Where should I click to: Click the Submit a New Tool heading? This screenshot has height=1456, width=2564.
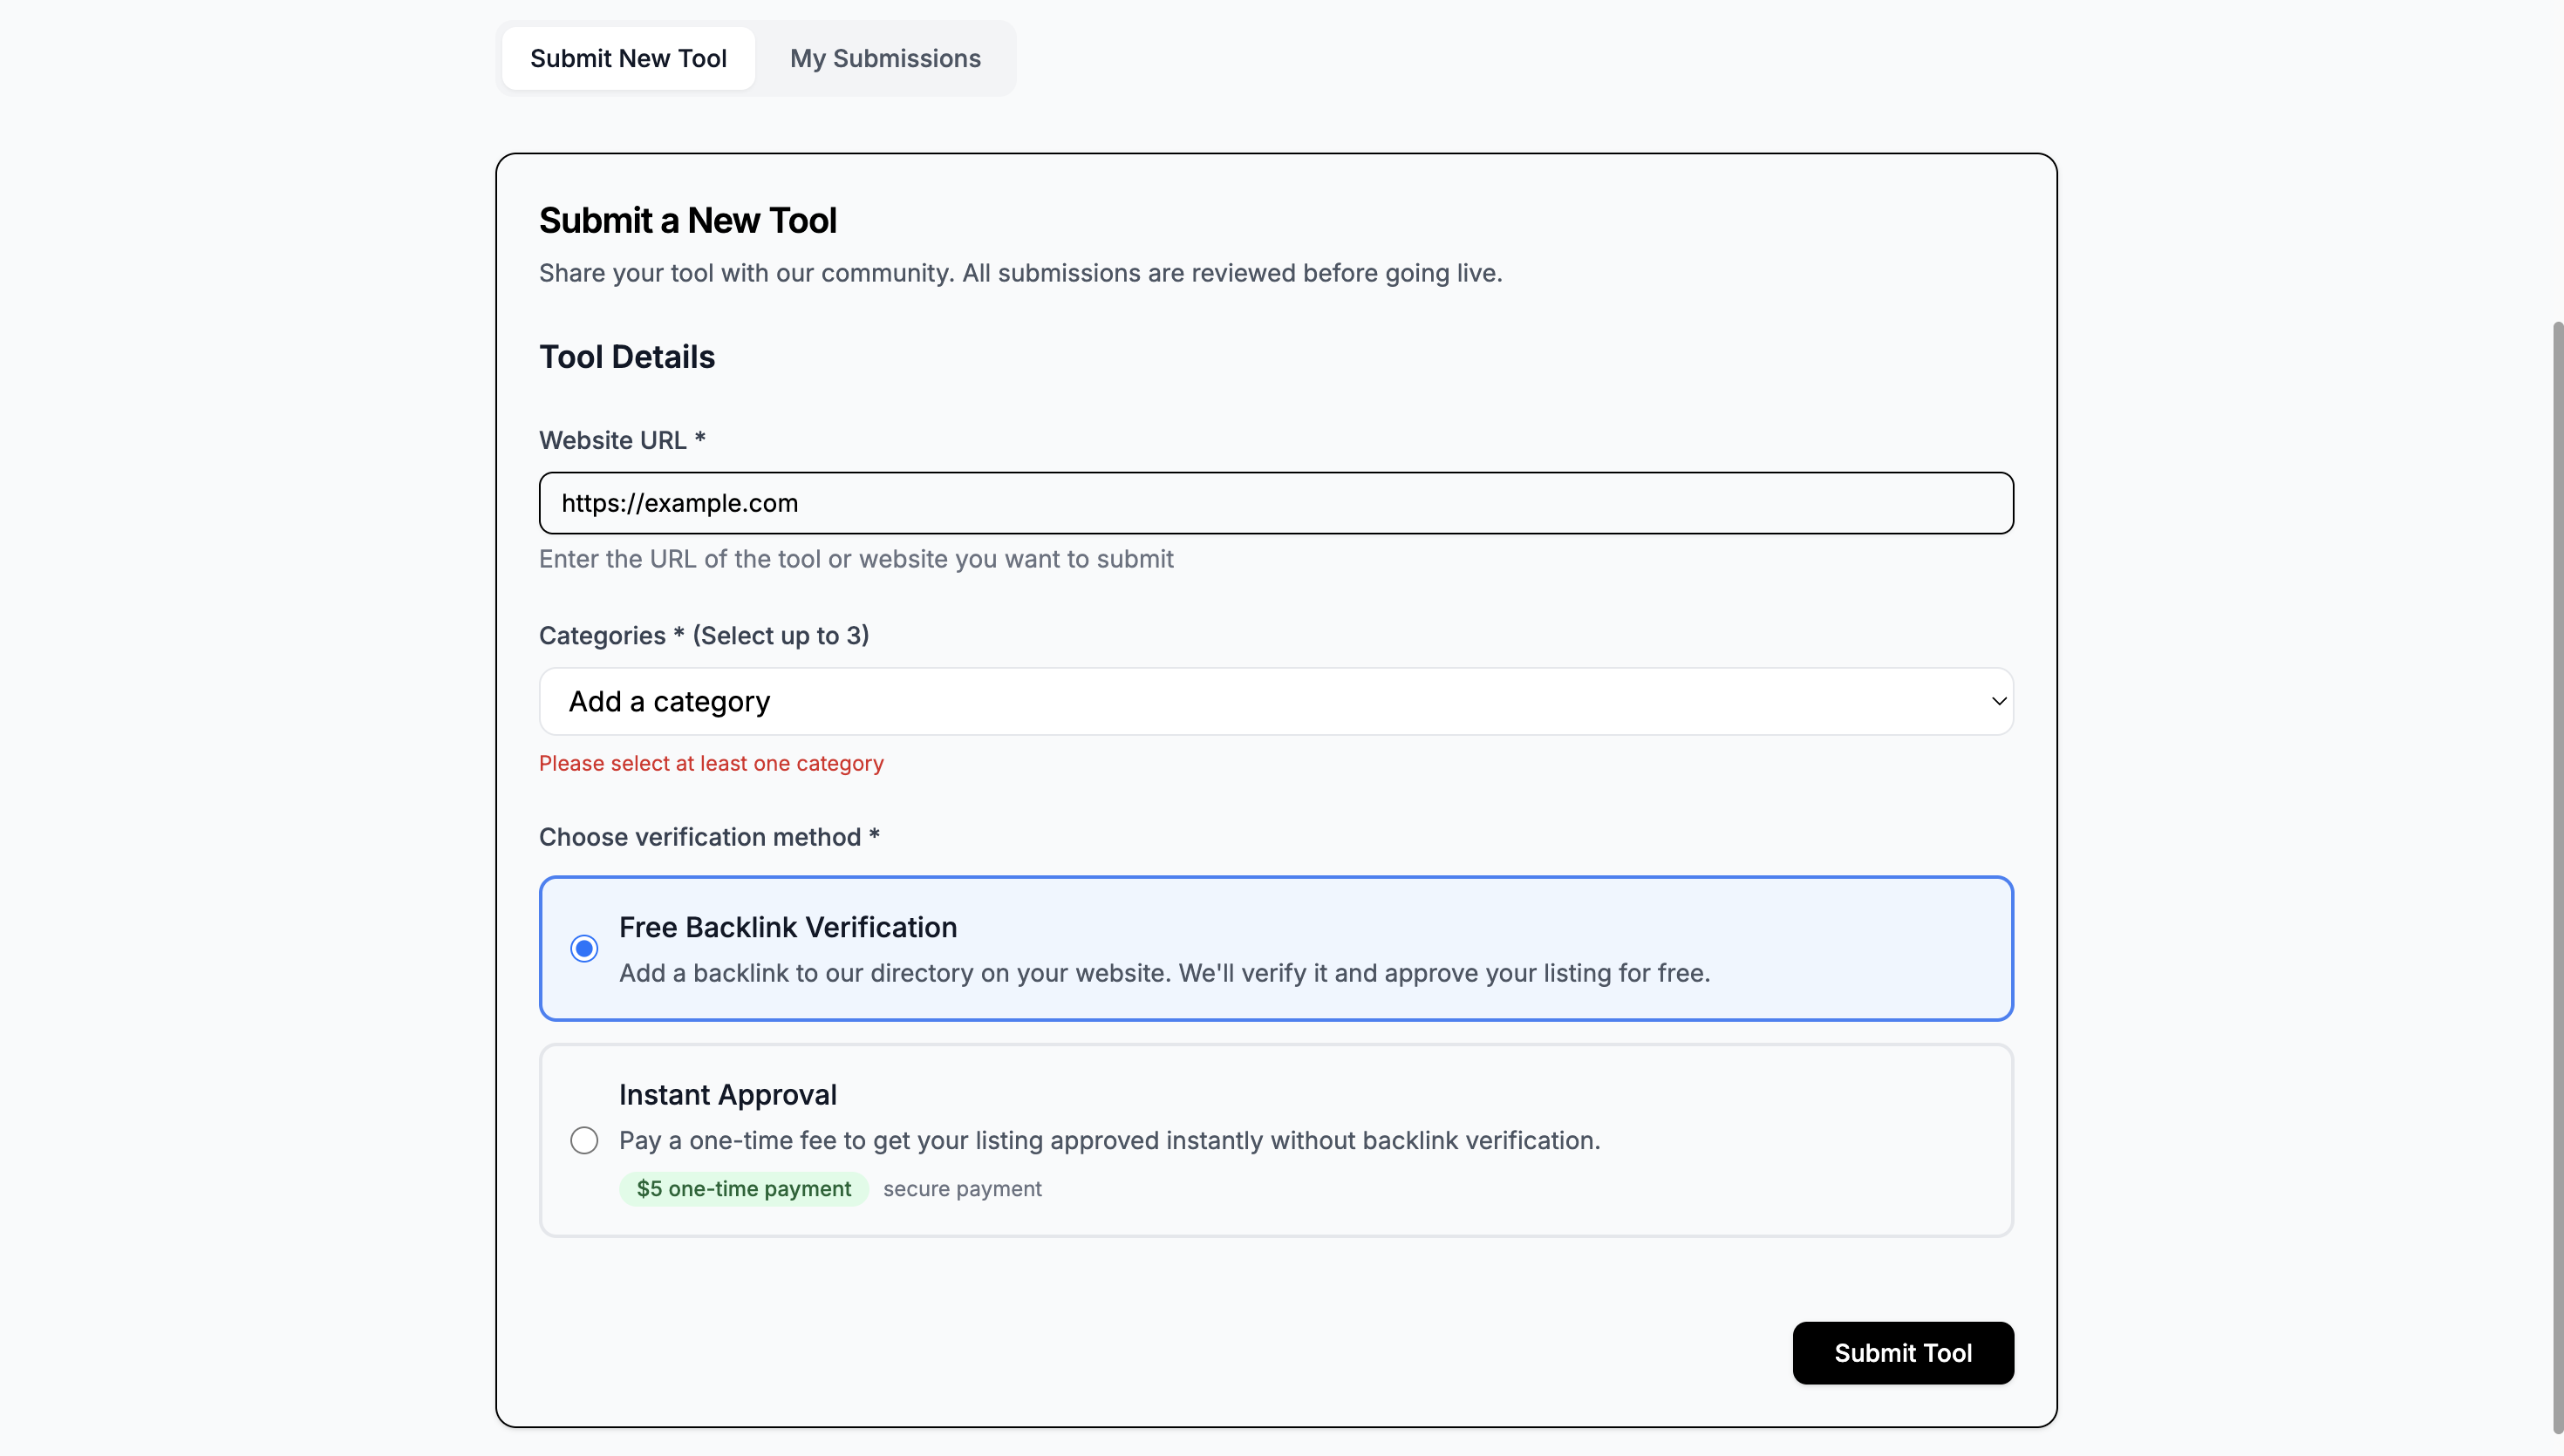tap(687, 220)
